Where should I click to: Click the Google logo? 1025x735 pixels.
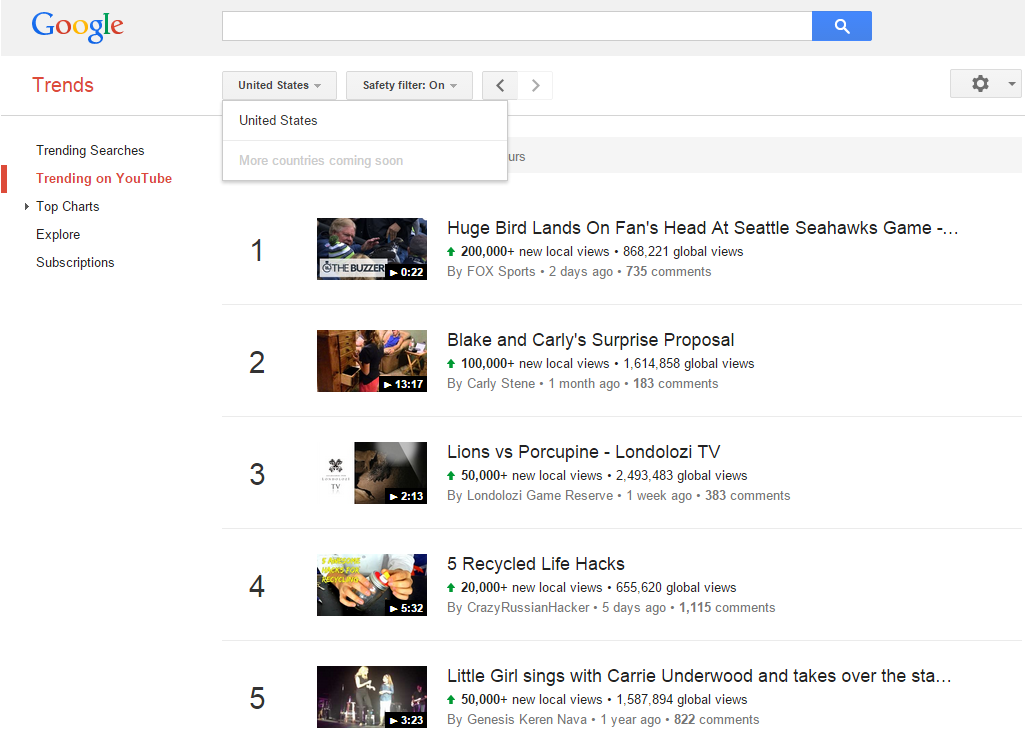point(77,26)
